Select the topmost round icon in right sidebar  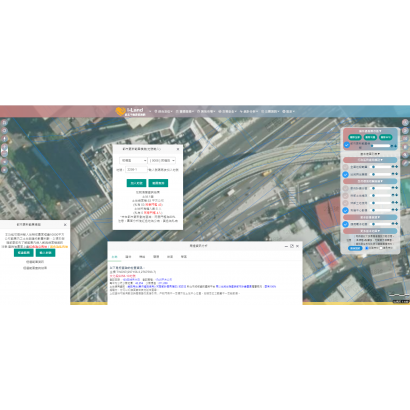[405, 123]
